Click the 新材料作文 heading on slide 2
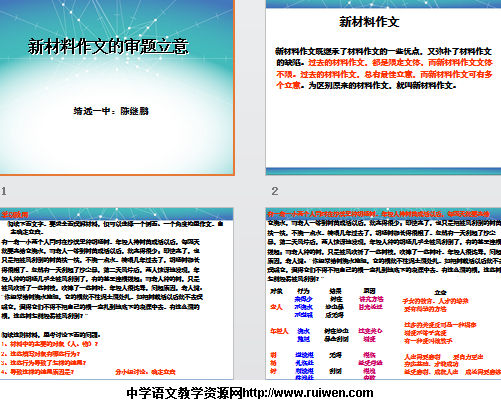 369,22
